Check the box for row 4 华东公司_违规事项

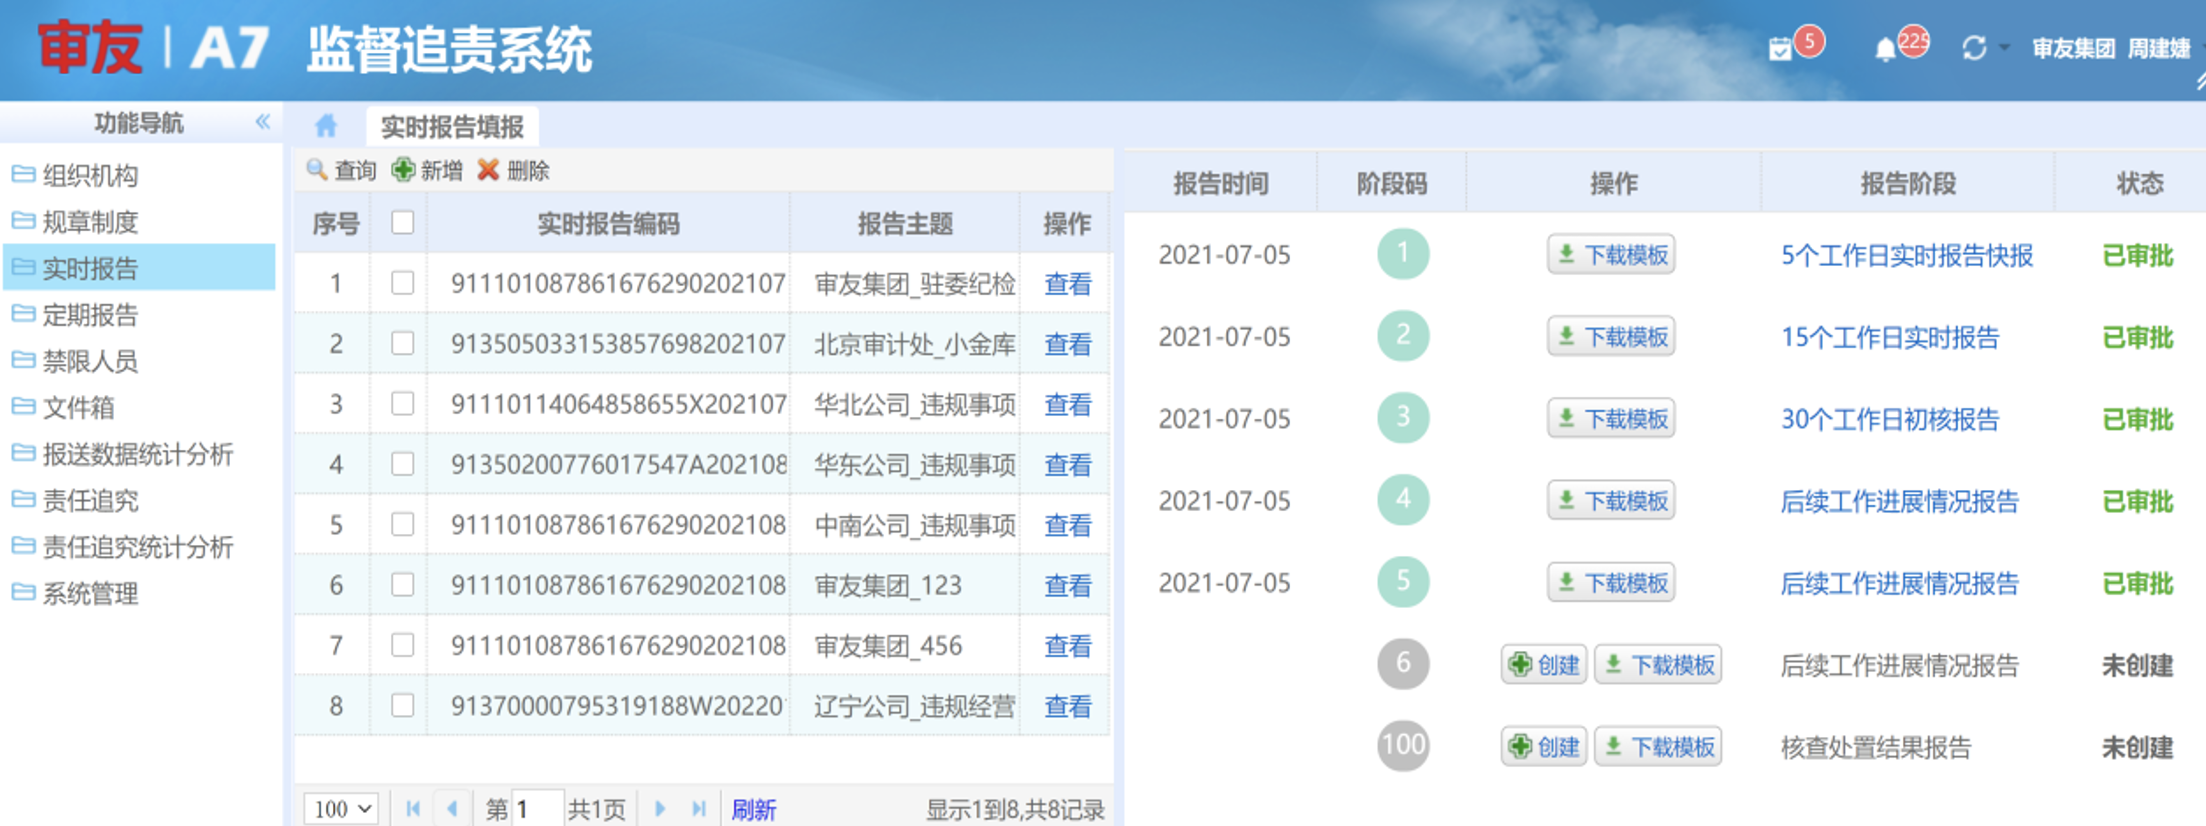click(402, 464)
